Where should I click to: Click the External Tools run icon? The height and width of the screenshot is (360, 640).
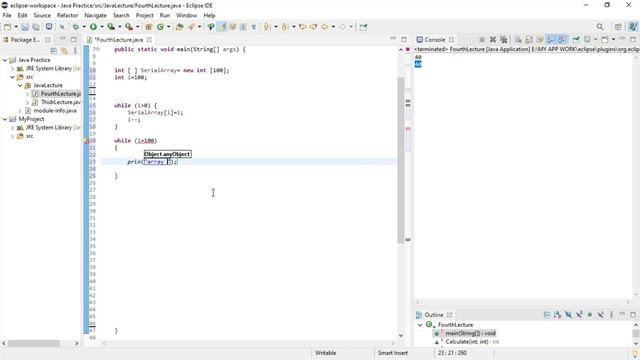point(129,27)
